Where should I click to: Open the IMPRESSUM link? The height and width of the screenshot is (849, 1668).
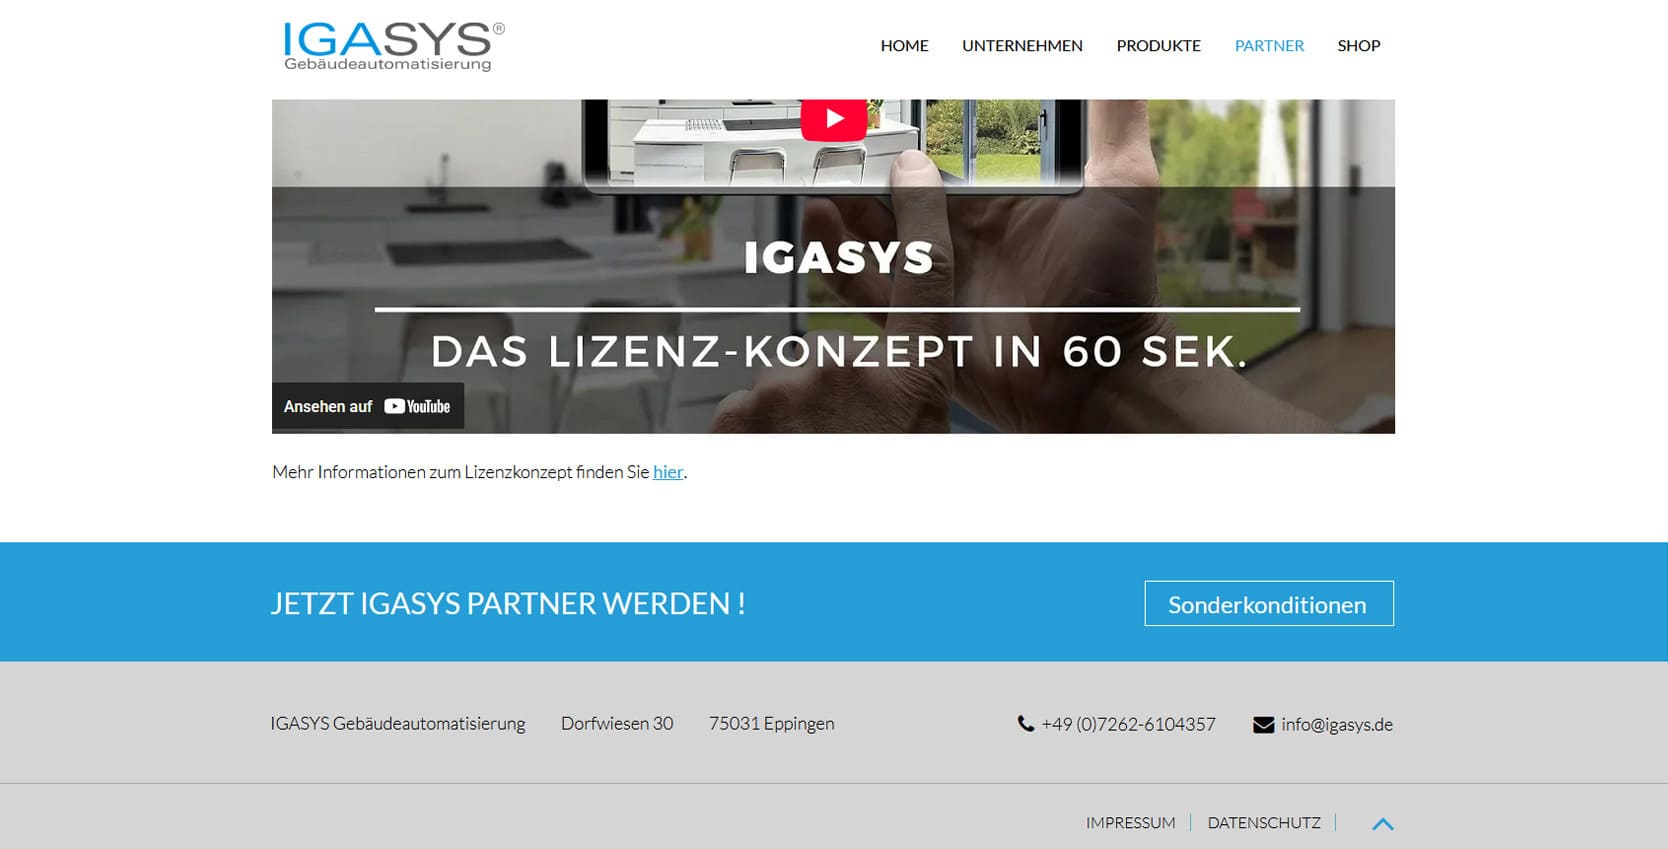pyautogui.click(x=1130, y=823)
